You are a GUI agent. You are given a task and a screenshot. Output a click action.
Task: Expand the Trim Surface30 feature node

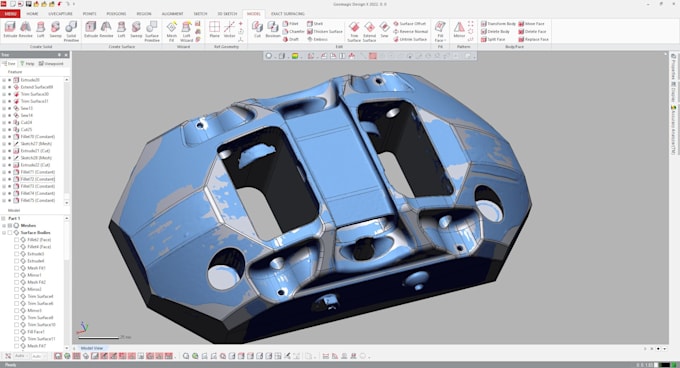click(x=4, y=94)
